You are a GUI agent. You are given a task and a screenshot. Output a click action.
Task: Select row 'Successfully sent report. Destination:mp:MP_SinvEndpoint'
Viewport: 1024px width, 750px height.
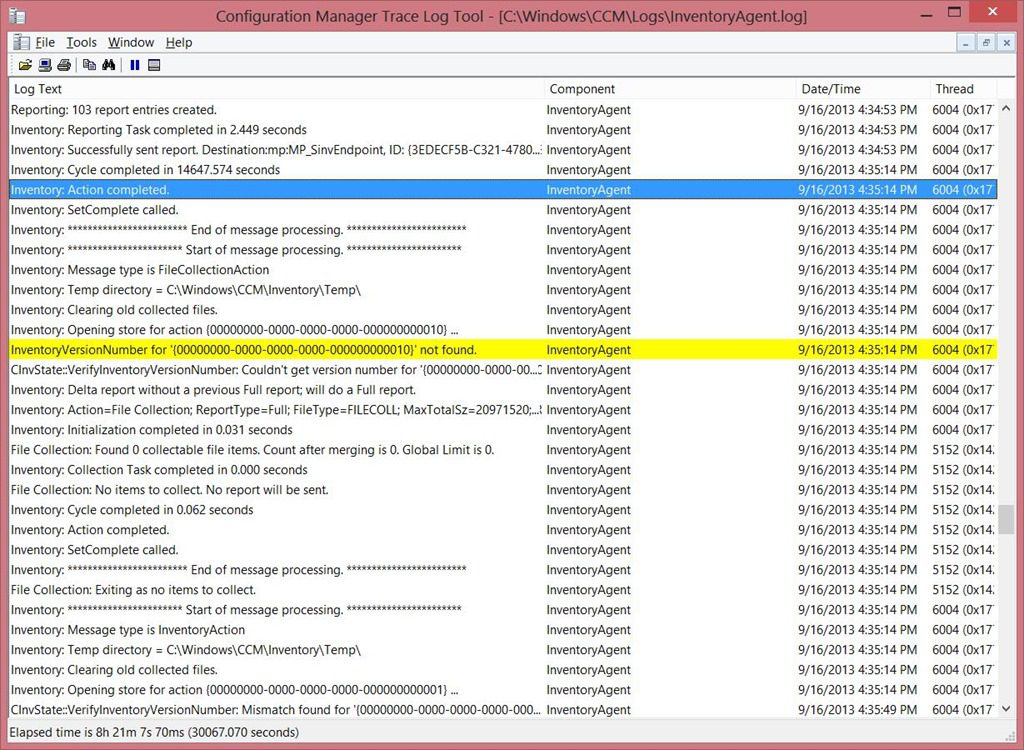[x=503, y=150]
